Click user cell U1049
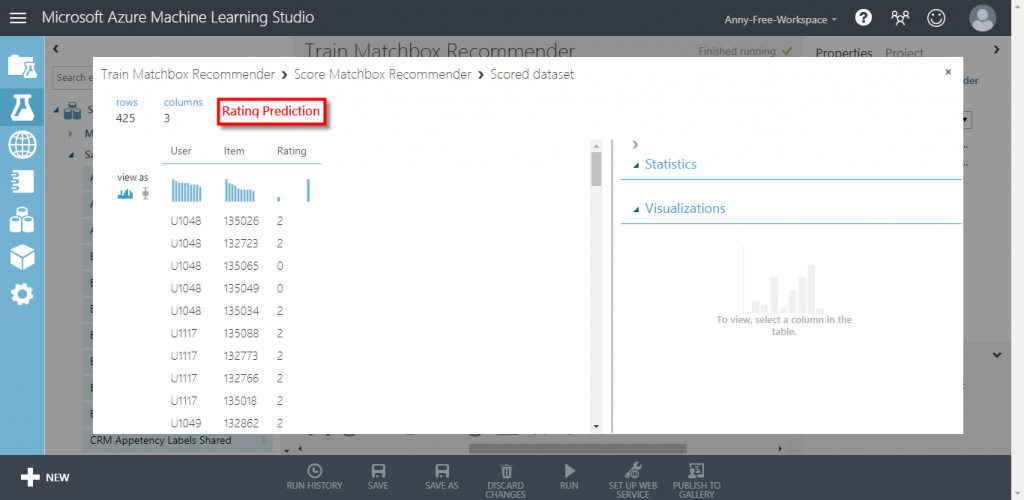Image resolution: width=1024 pixels, height=500 pixels. coord(186,423)
